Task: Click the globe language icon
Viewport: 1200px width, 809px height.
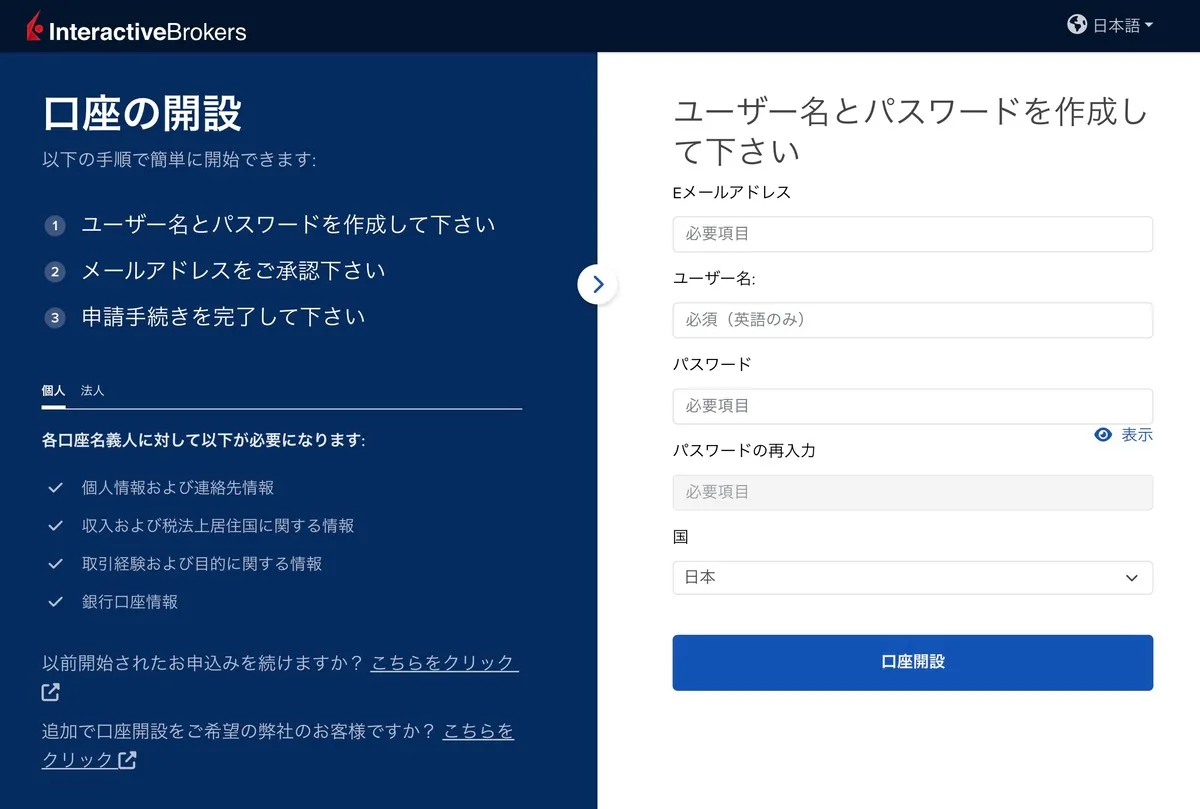Action: pos(1077,25)
